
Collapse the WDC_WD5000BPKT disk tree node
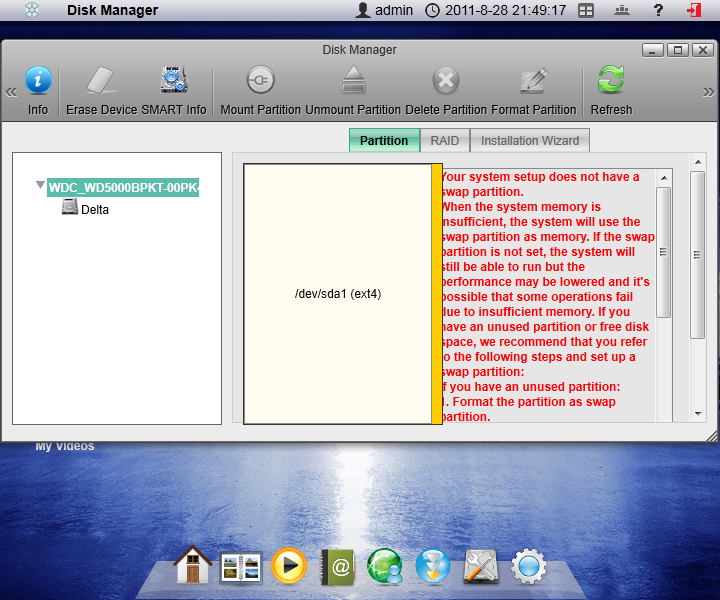point(40,186)
